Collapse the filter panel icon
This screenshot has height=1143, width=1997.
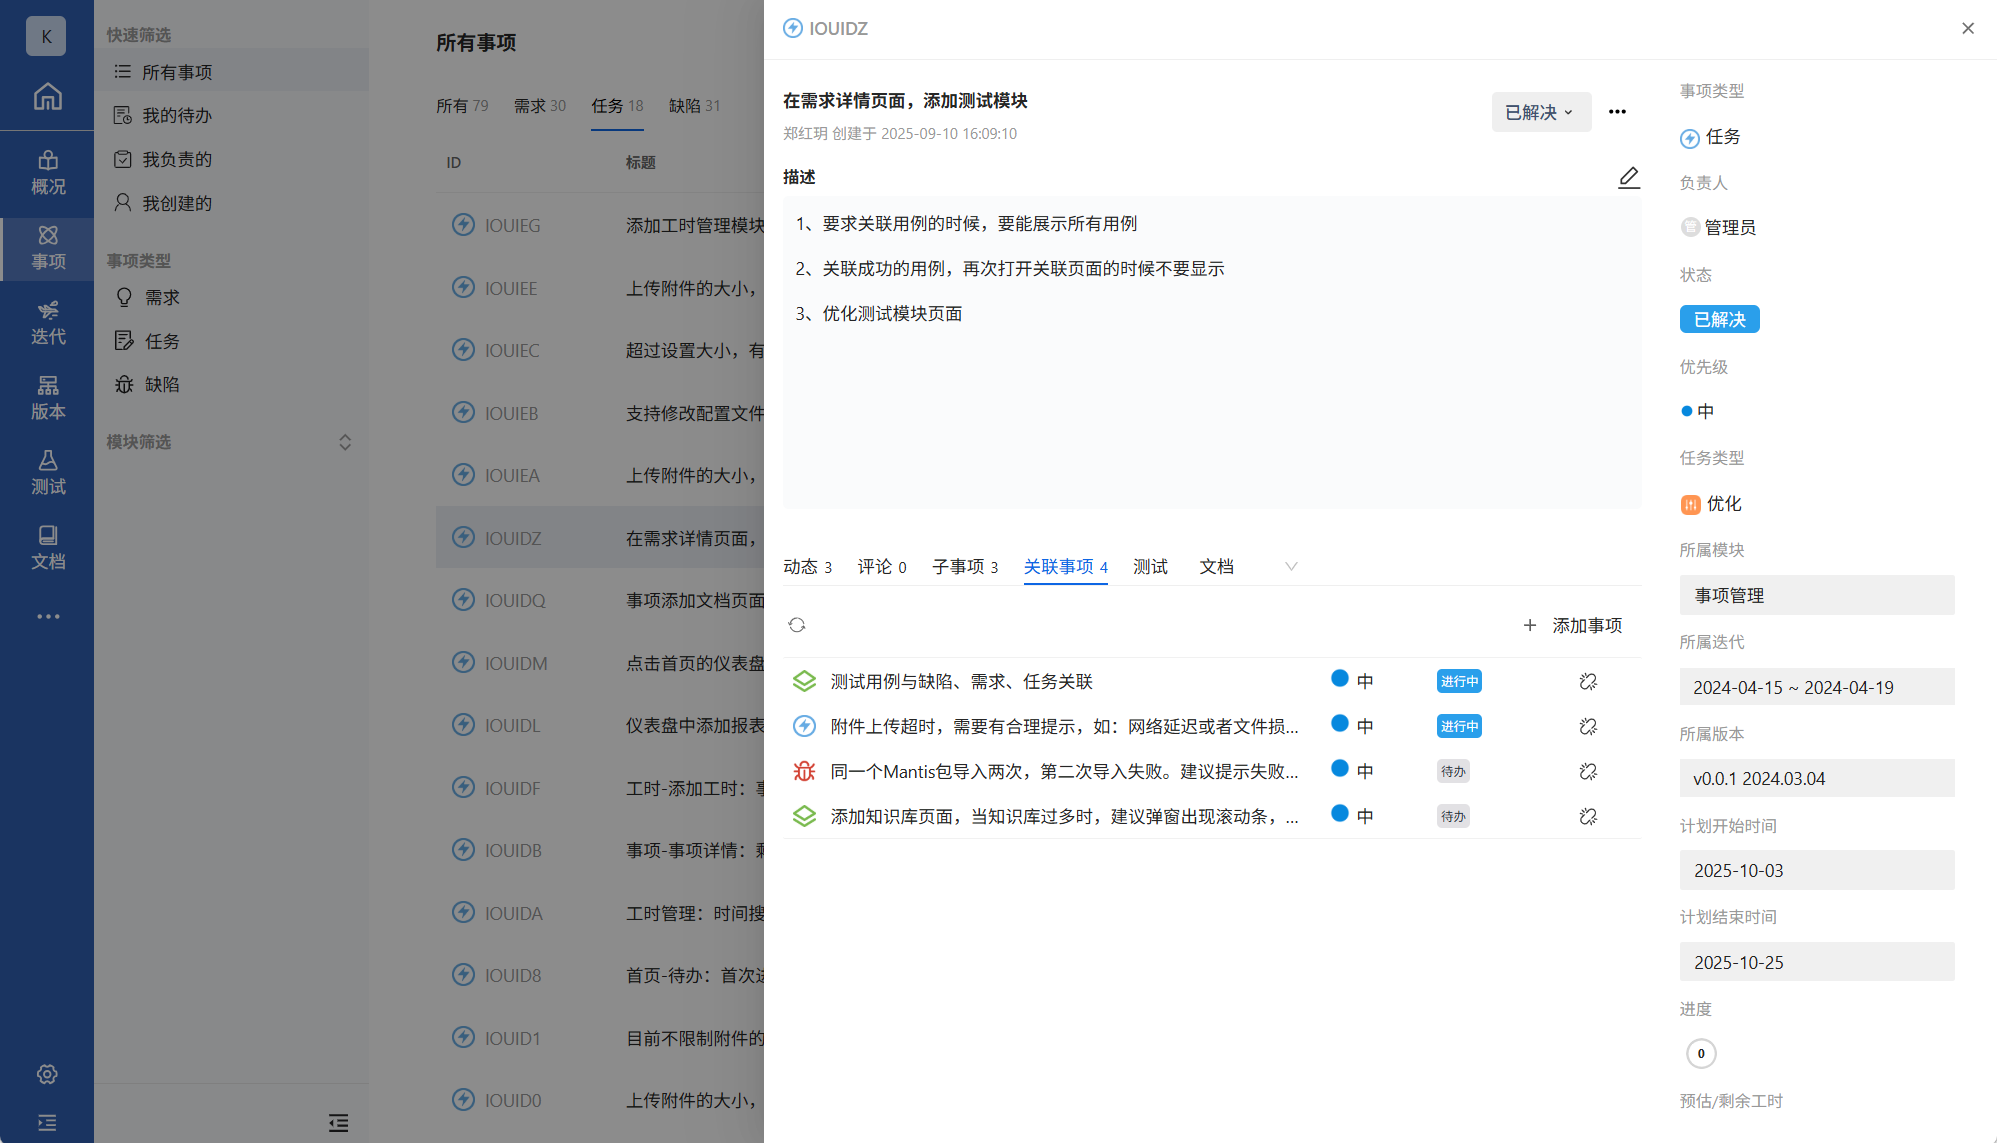click(339, 1122)
